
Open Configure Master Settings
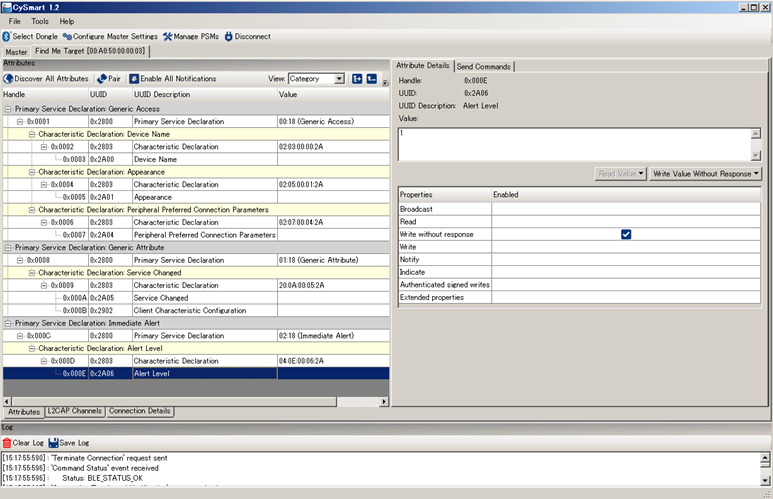pos(110,36)
